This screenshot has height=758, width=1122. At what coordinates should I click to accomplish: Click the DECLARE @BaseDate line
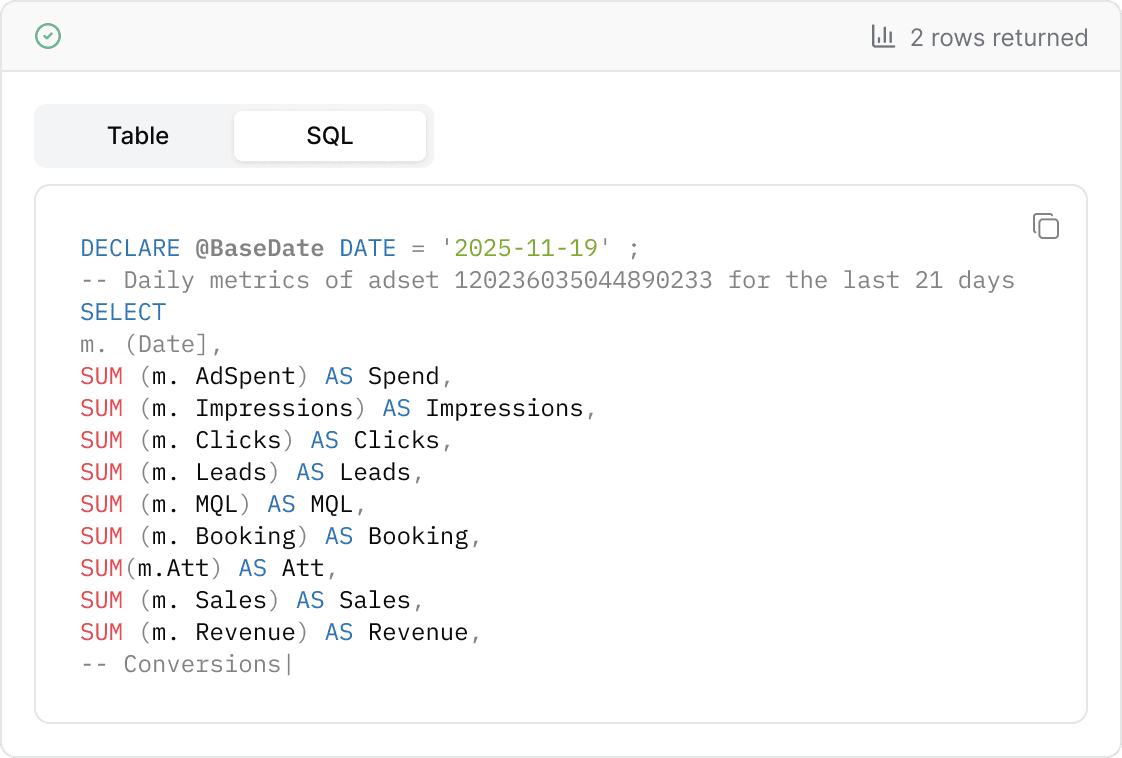250,248
